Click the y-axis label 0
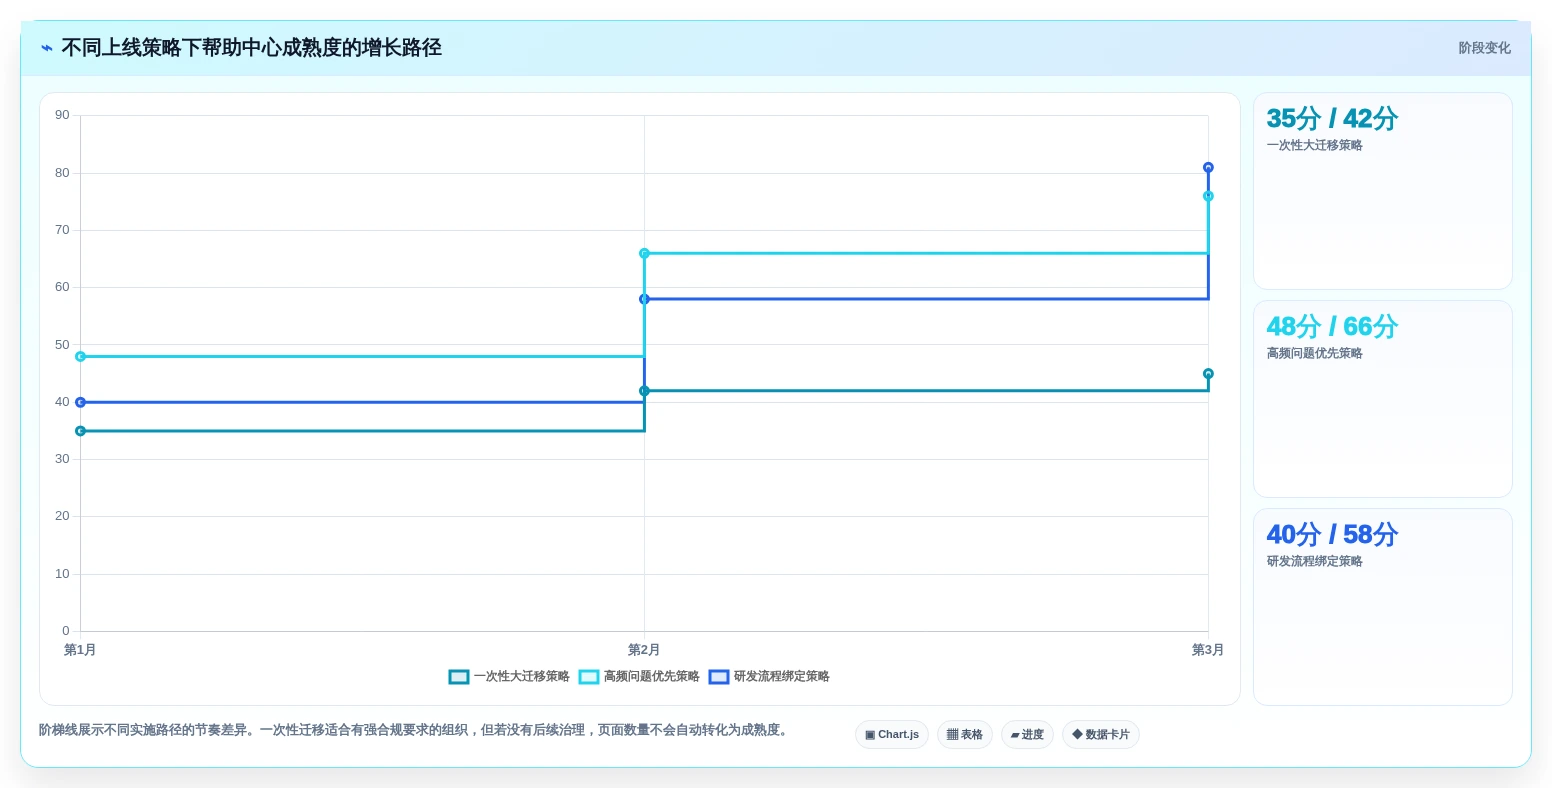The height and width of the screenshot is (788, 1552). [x=66, y=631]
